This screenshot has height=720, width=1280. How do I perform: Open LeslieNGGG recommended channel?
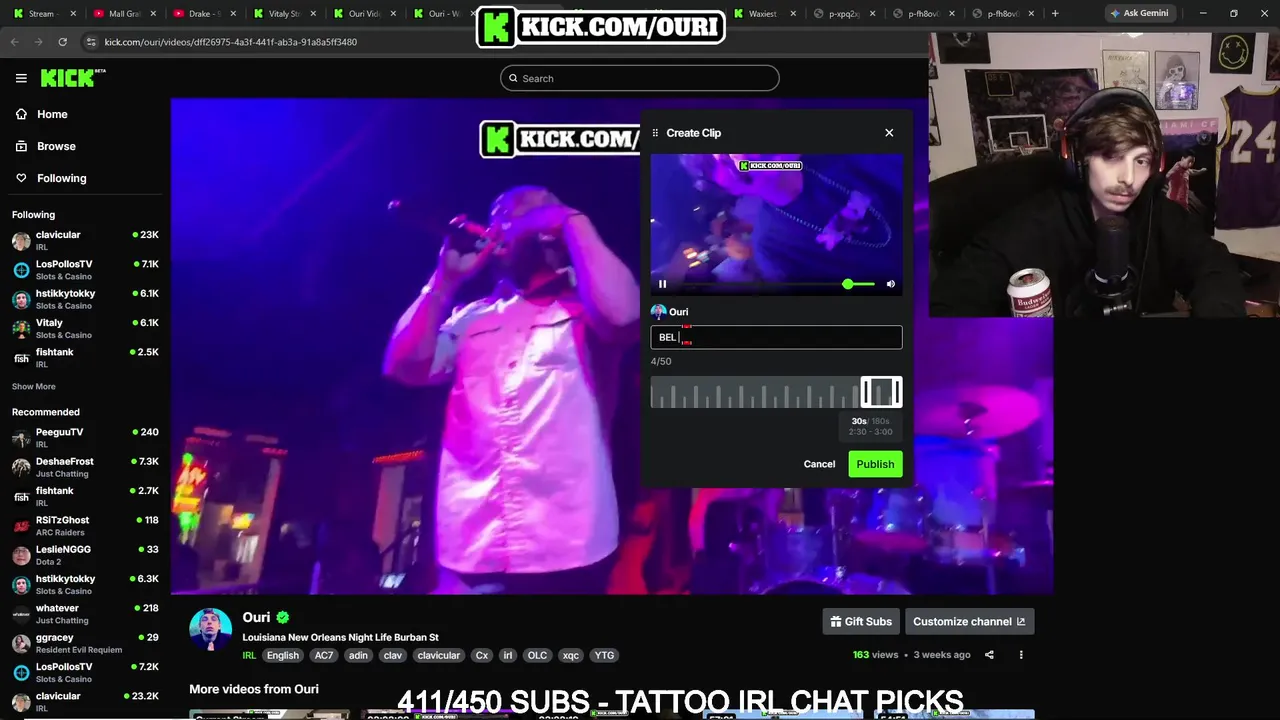(86, 555)
